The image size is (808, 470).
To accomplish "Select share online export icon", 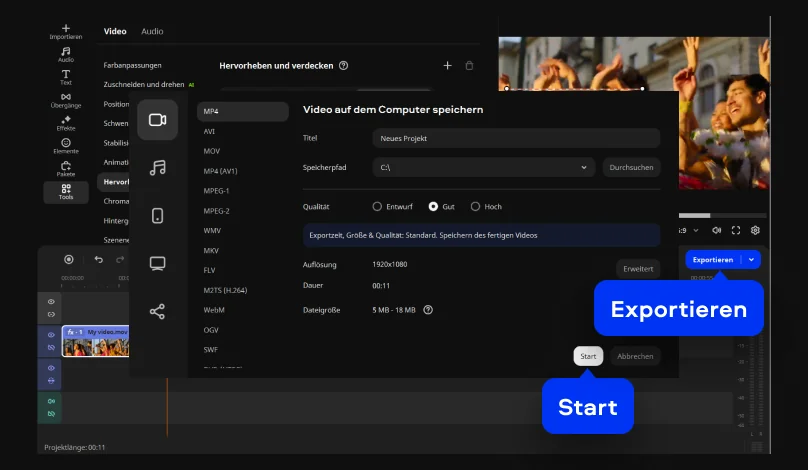I will click(x=157, y=311).
